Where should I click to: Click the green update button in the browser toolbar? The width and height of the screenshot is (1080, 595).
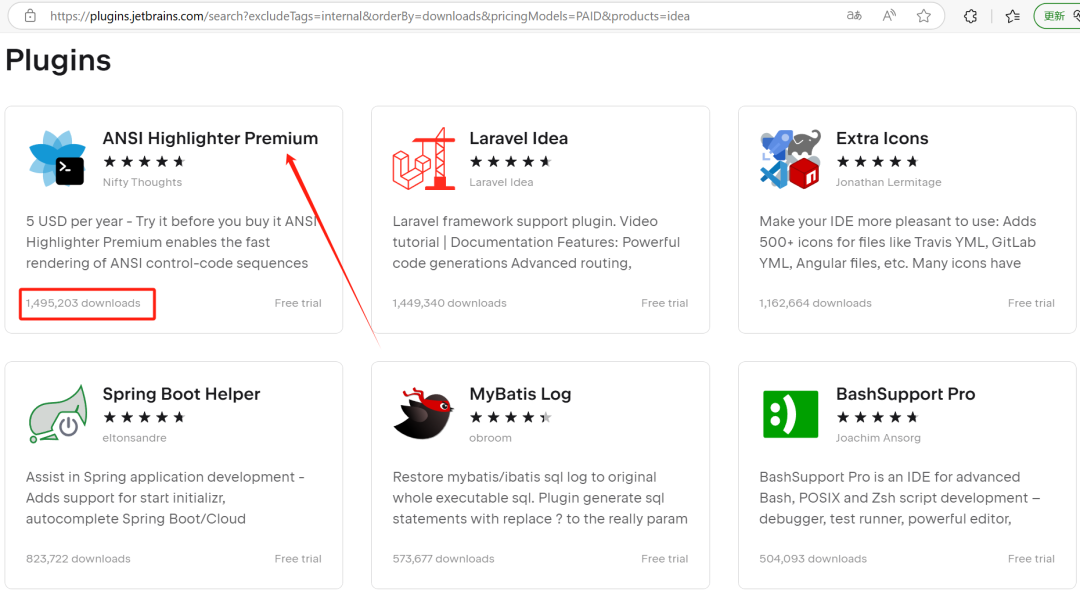tap(1057, 16)
